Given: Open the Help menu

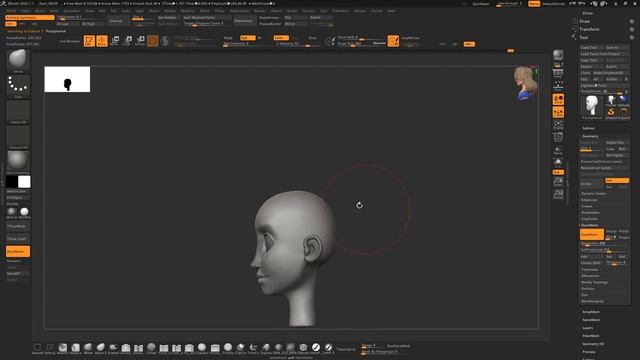Looking at the screenshot, I should pos(391,11).
